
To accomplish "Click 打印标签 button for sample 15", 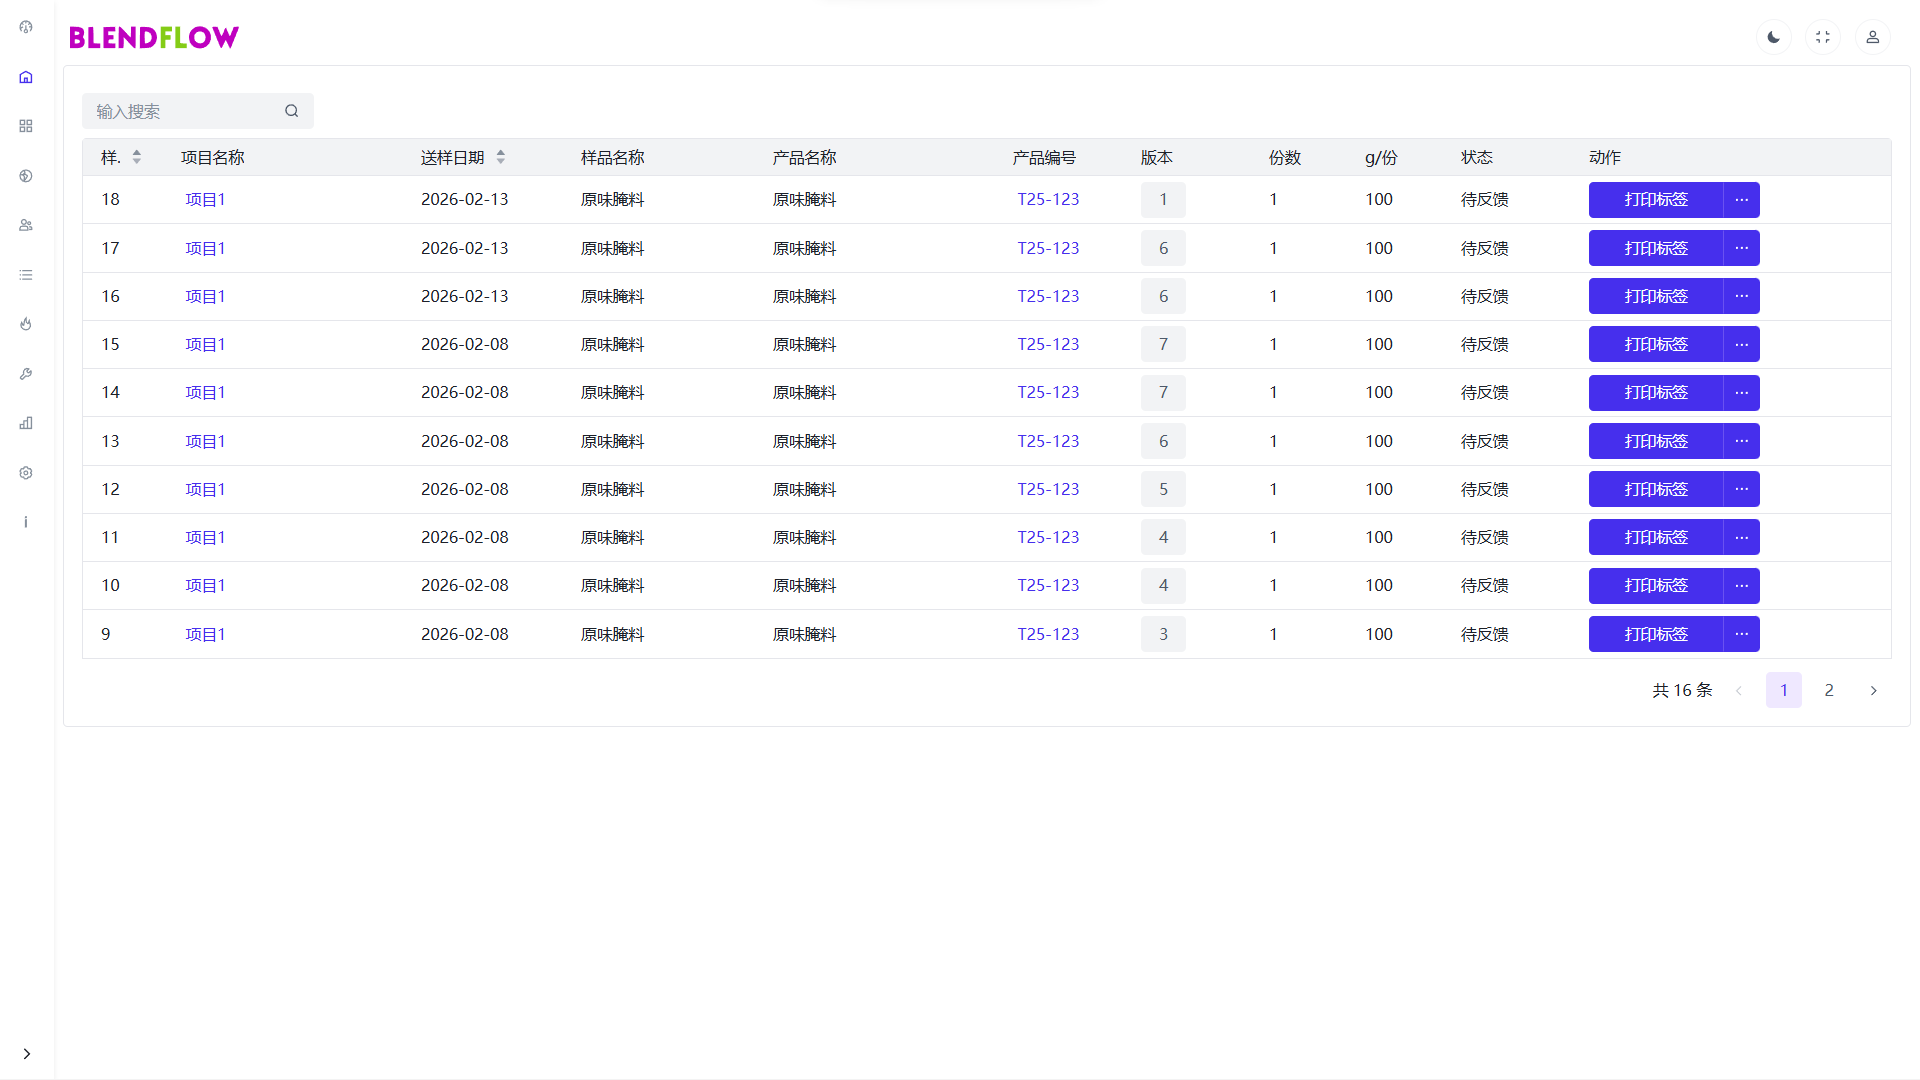I will click(x=1655, y=344).
